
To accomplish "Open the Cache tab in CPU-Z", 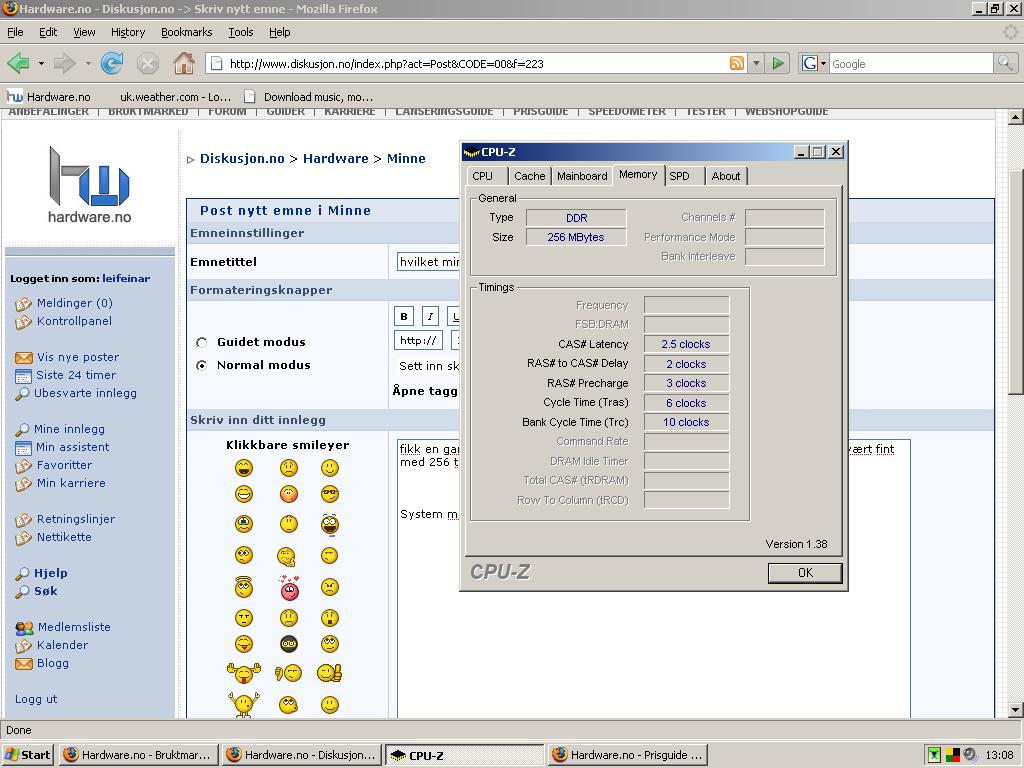I will pyautogui.click(x=529, y=176).
